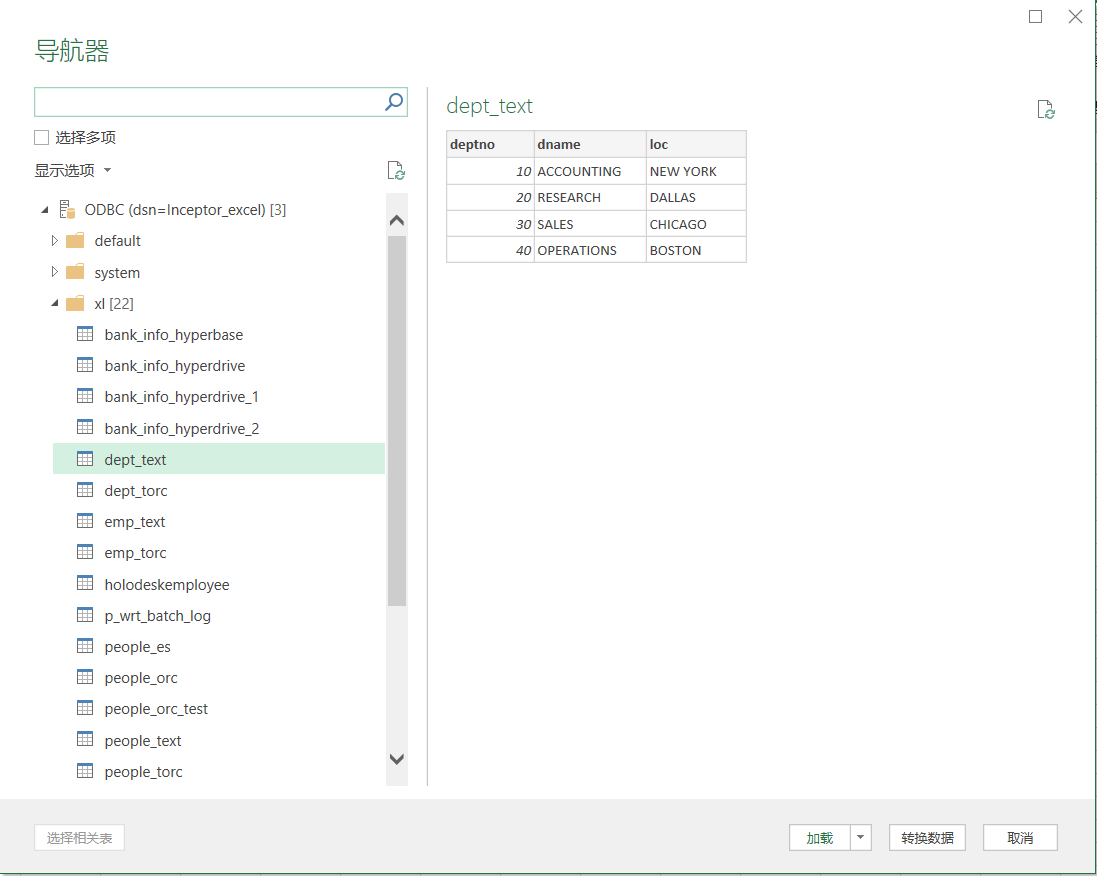Click the table icon beside bank_info_hyperbase
The height and width of the screenshot is (876, 1097).
click(x=85, y=335)
